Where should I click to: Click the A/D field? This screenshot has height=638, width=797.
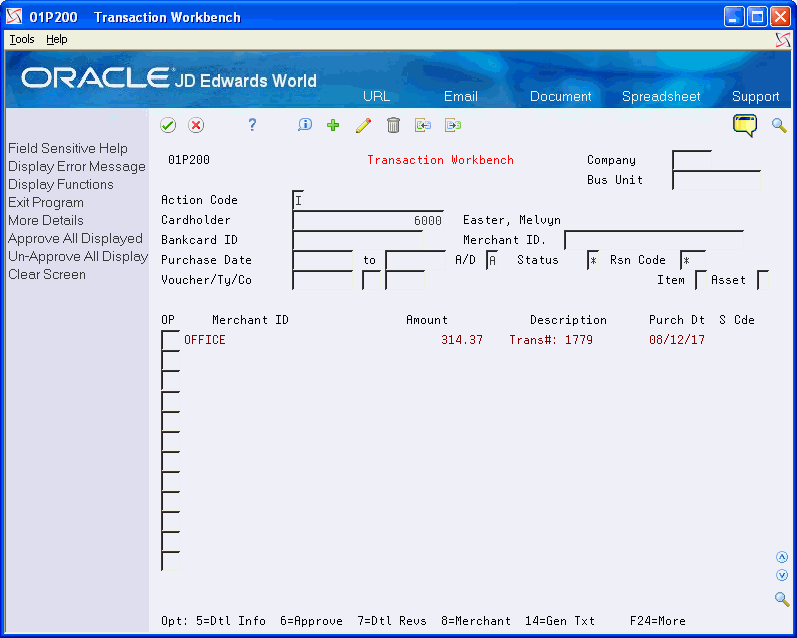tap(492, 260)
